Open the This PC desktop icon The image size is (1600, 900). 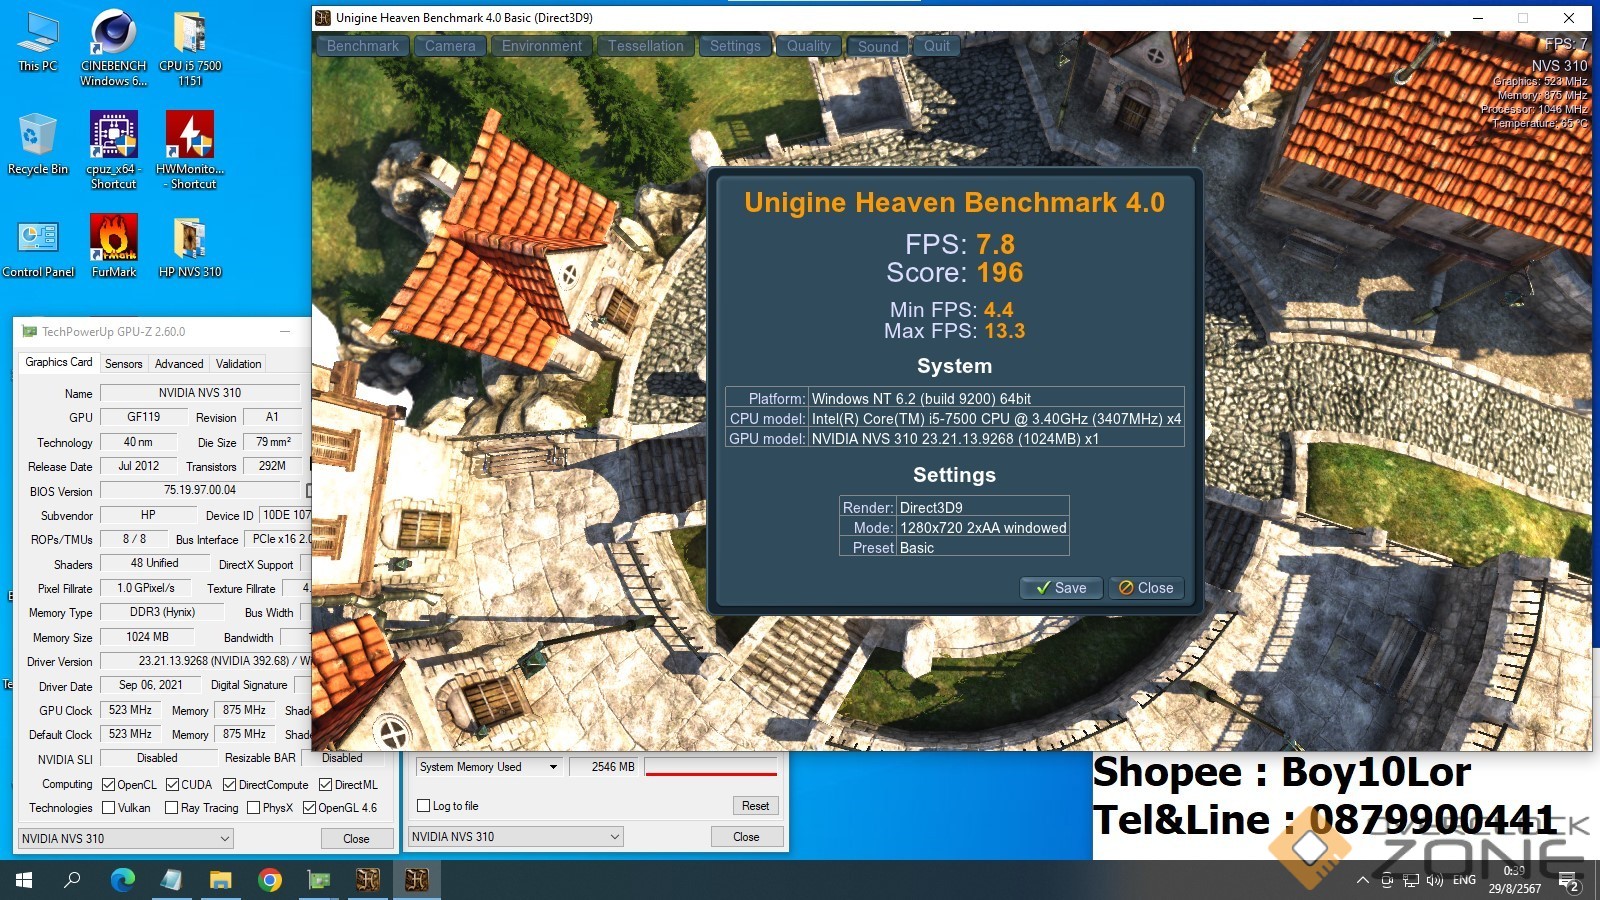tap(38, 40)
